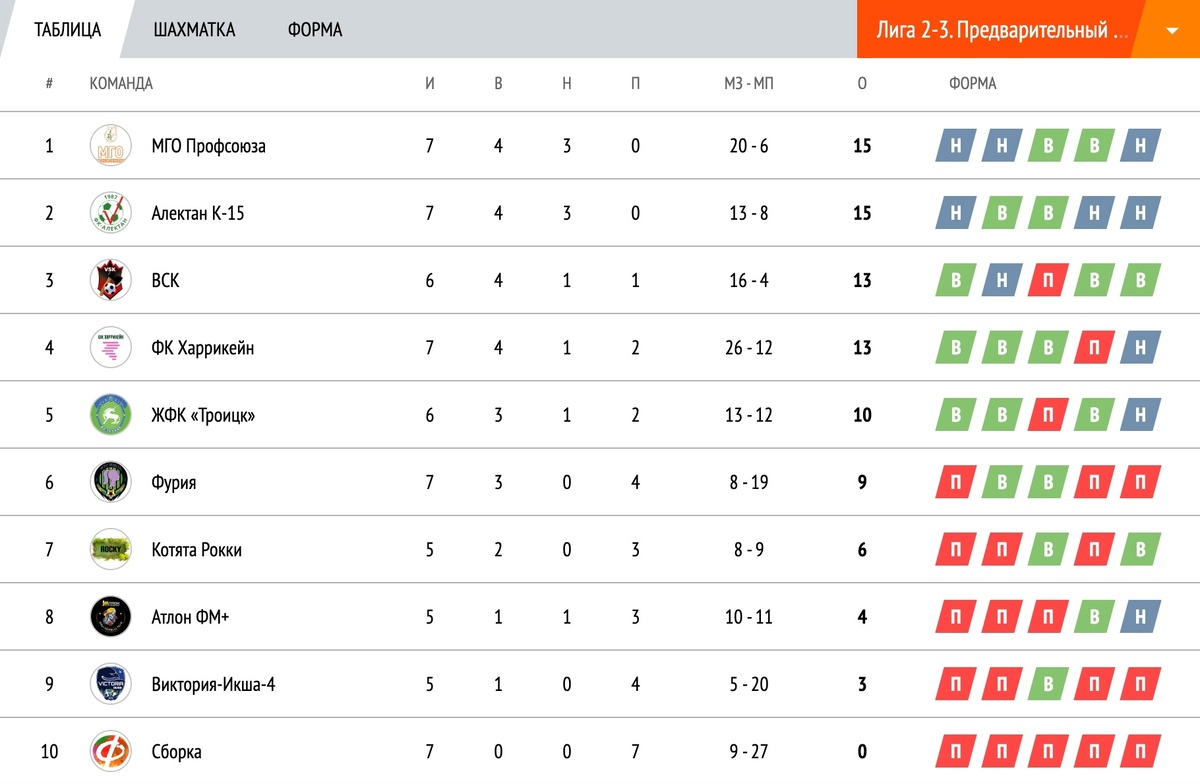Screen dimensions: 1200x784
Task: Click МГО Профсоюза's first Н form badge
Action: (x=956, y=146)
